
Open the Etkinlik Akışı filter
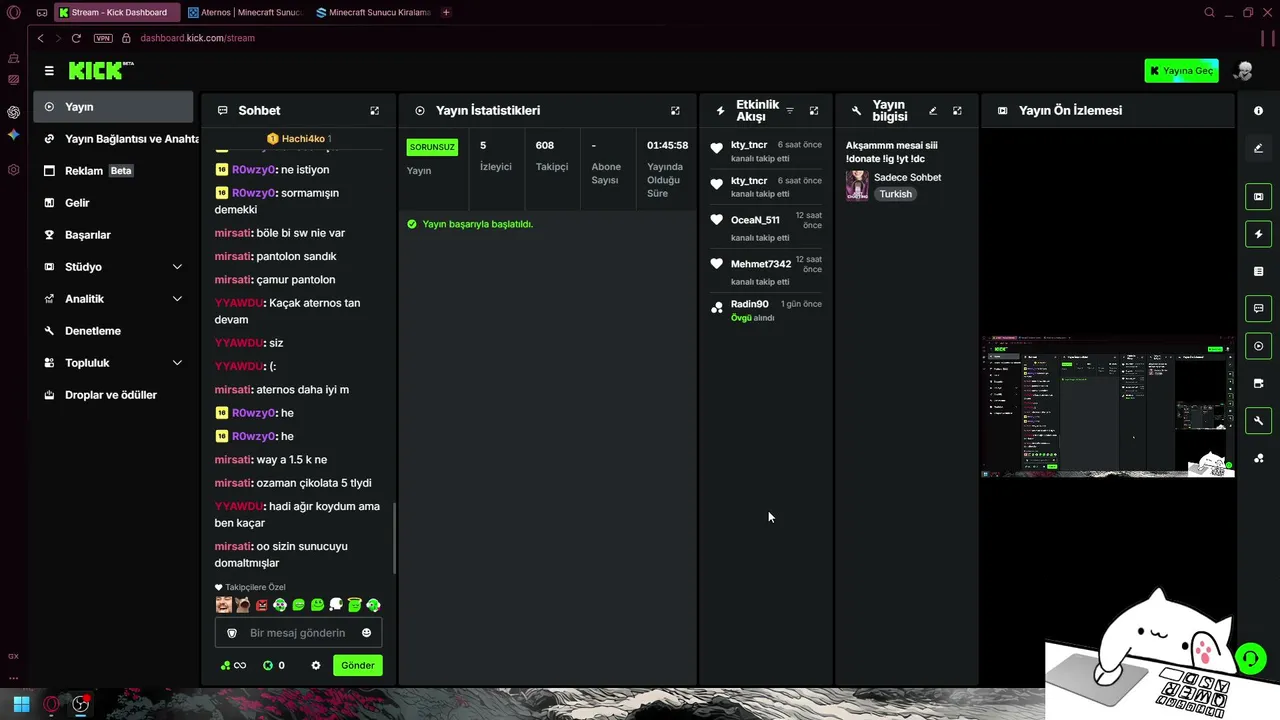click(x=790, y=111)
